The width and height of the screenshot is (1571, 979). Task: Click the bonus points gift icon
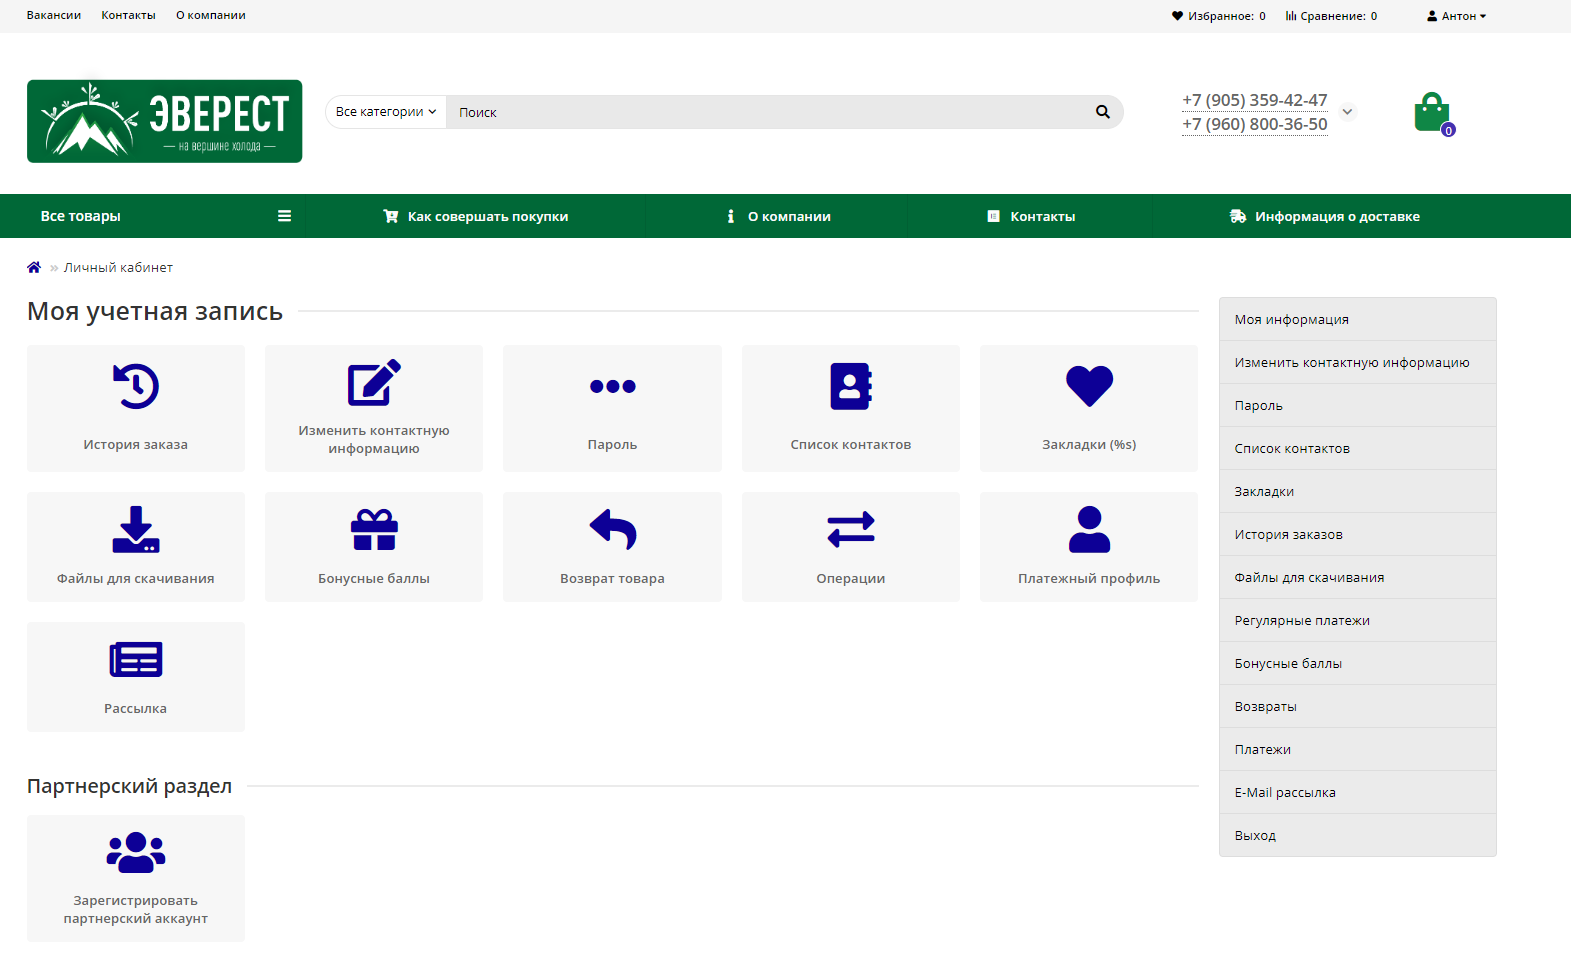pyautogui.click(x=374, y=530)
